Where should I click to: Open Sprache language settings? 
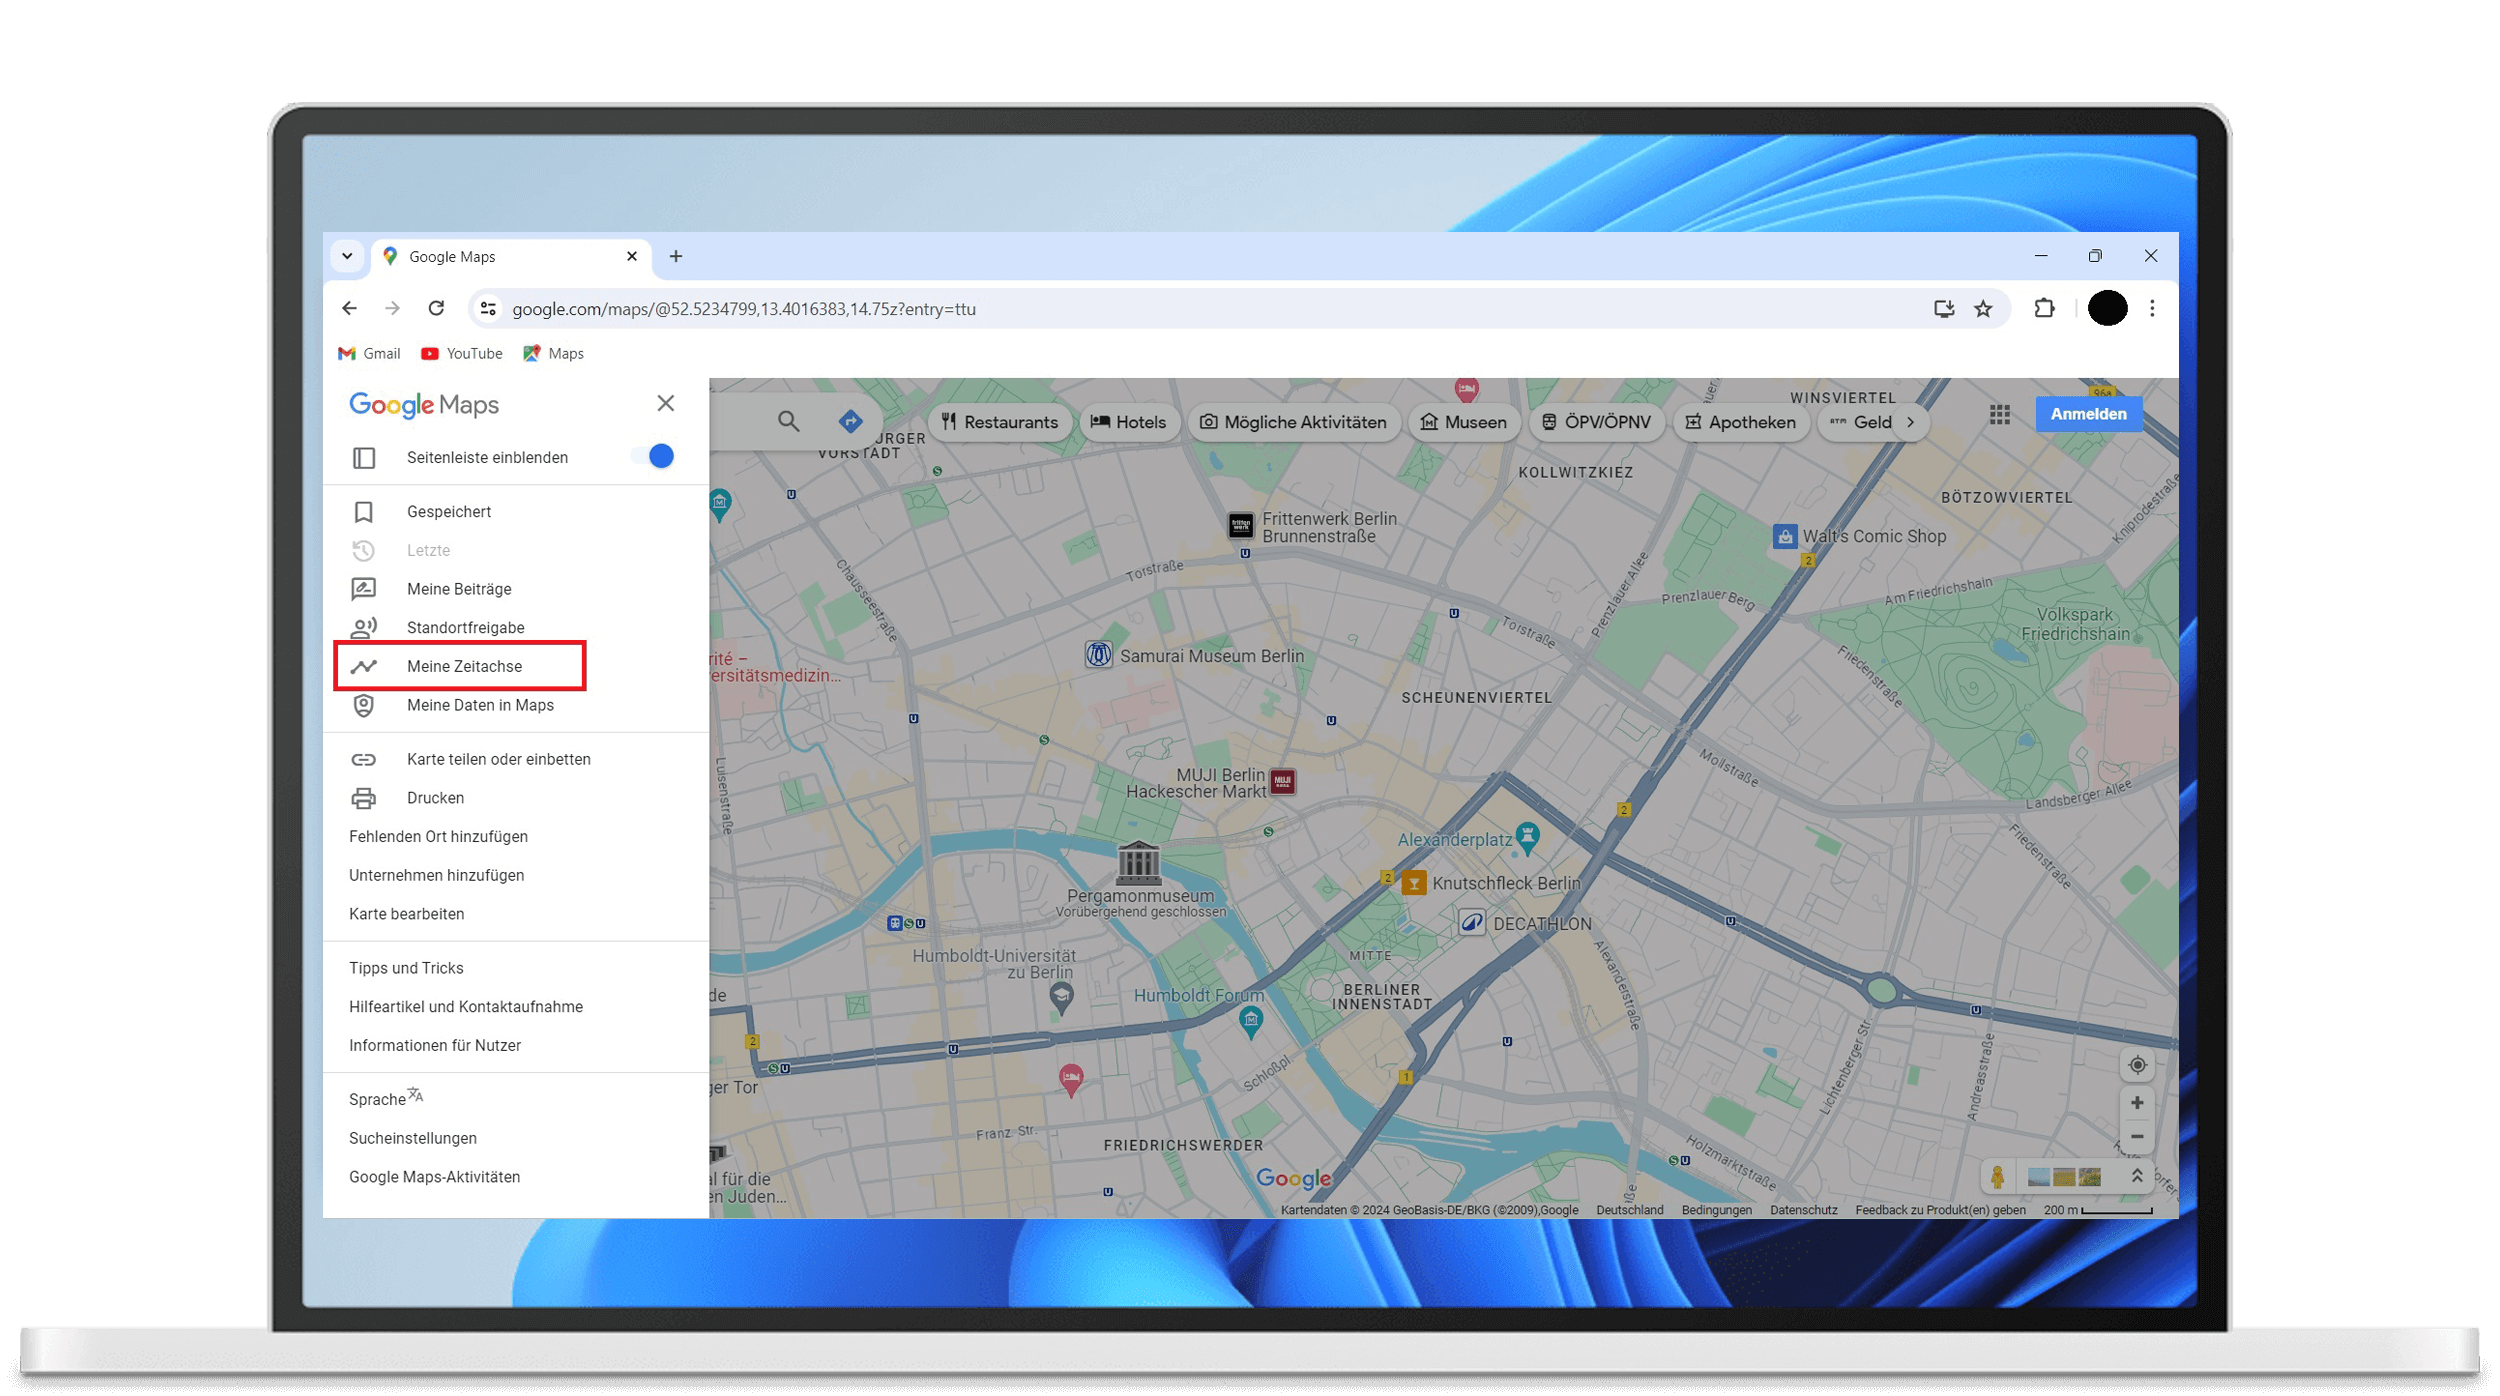[x=386, y=1098]
